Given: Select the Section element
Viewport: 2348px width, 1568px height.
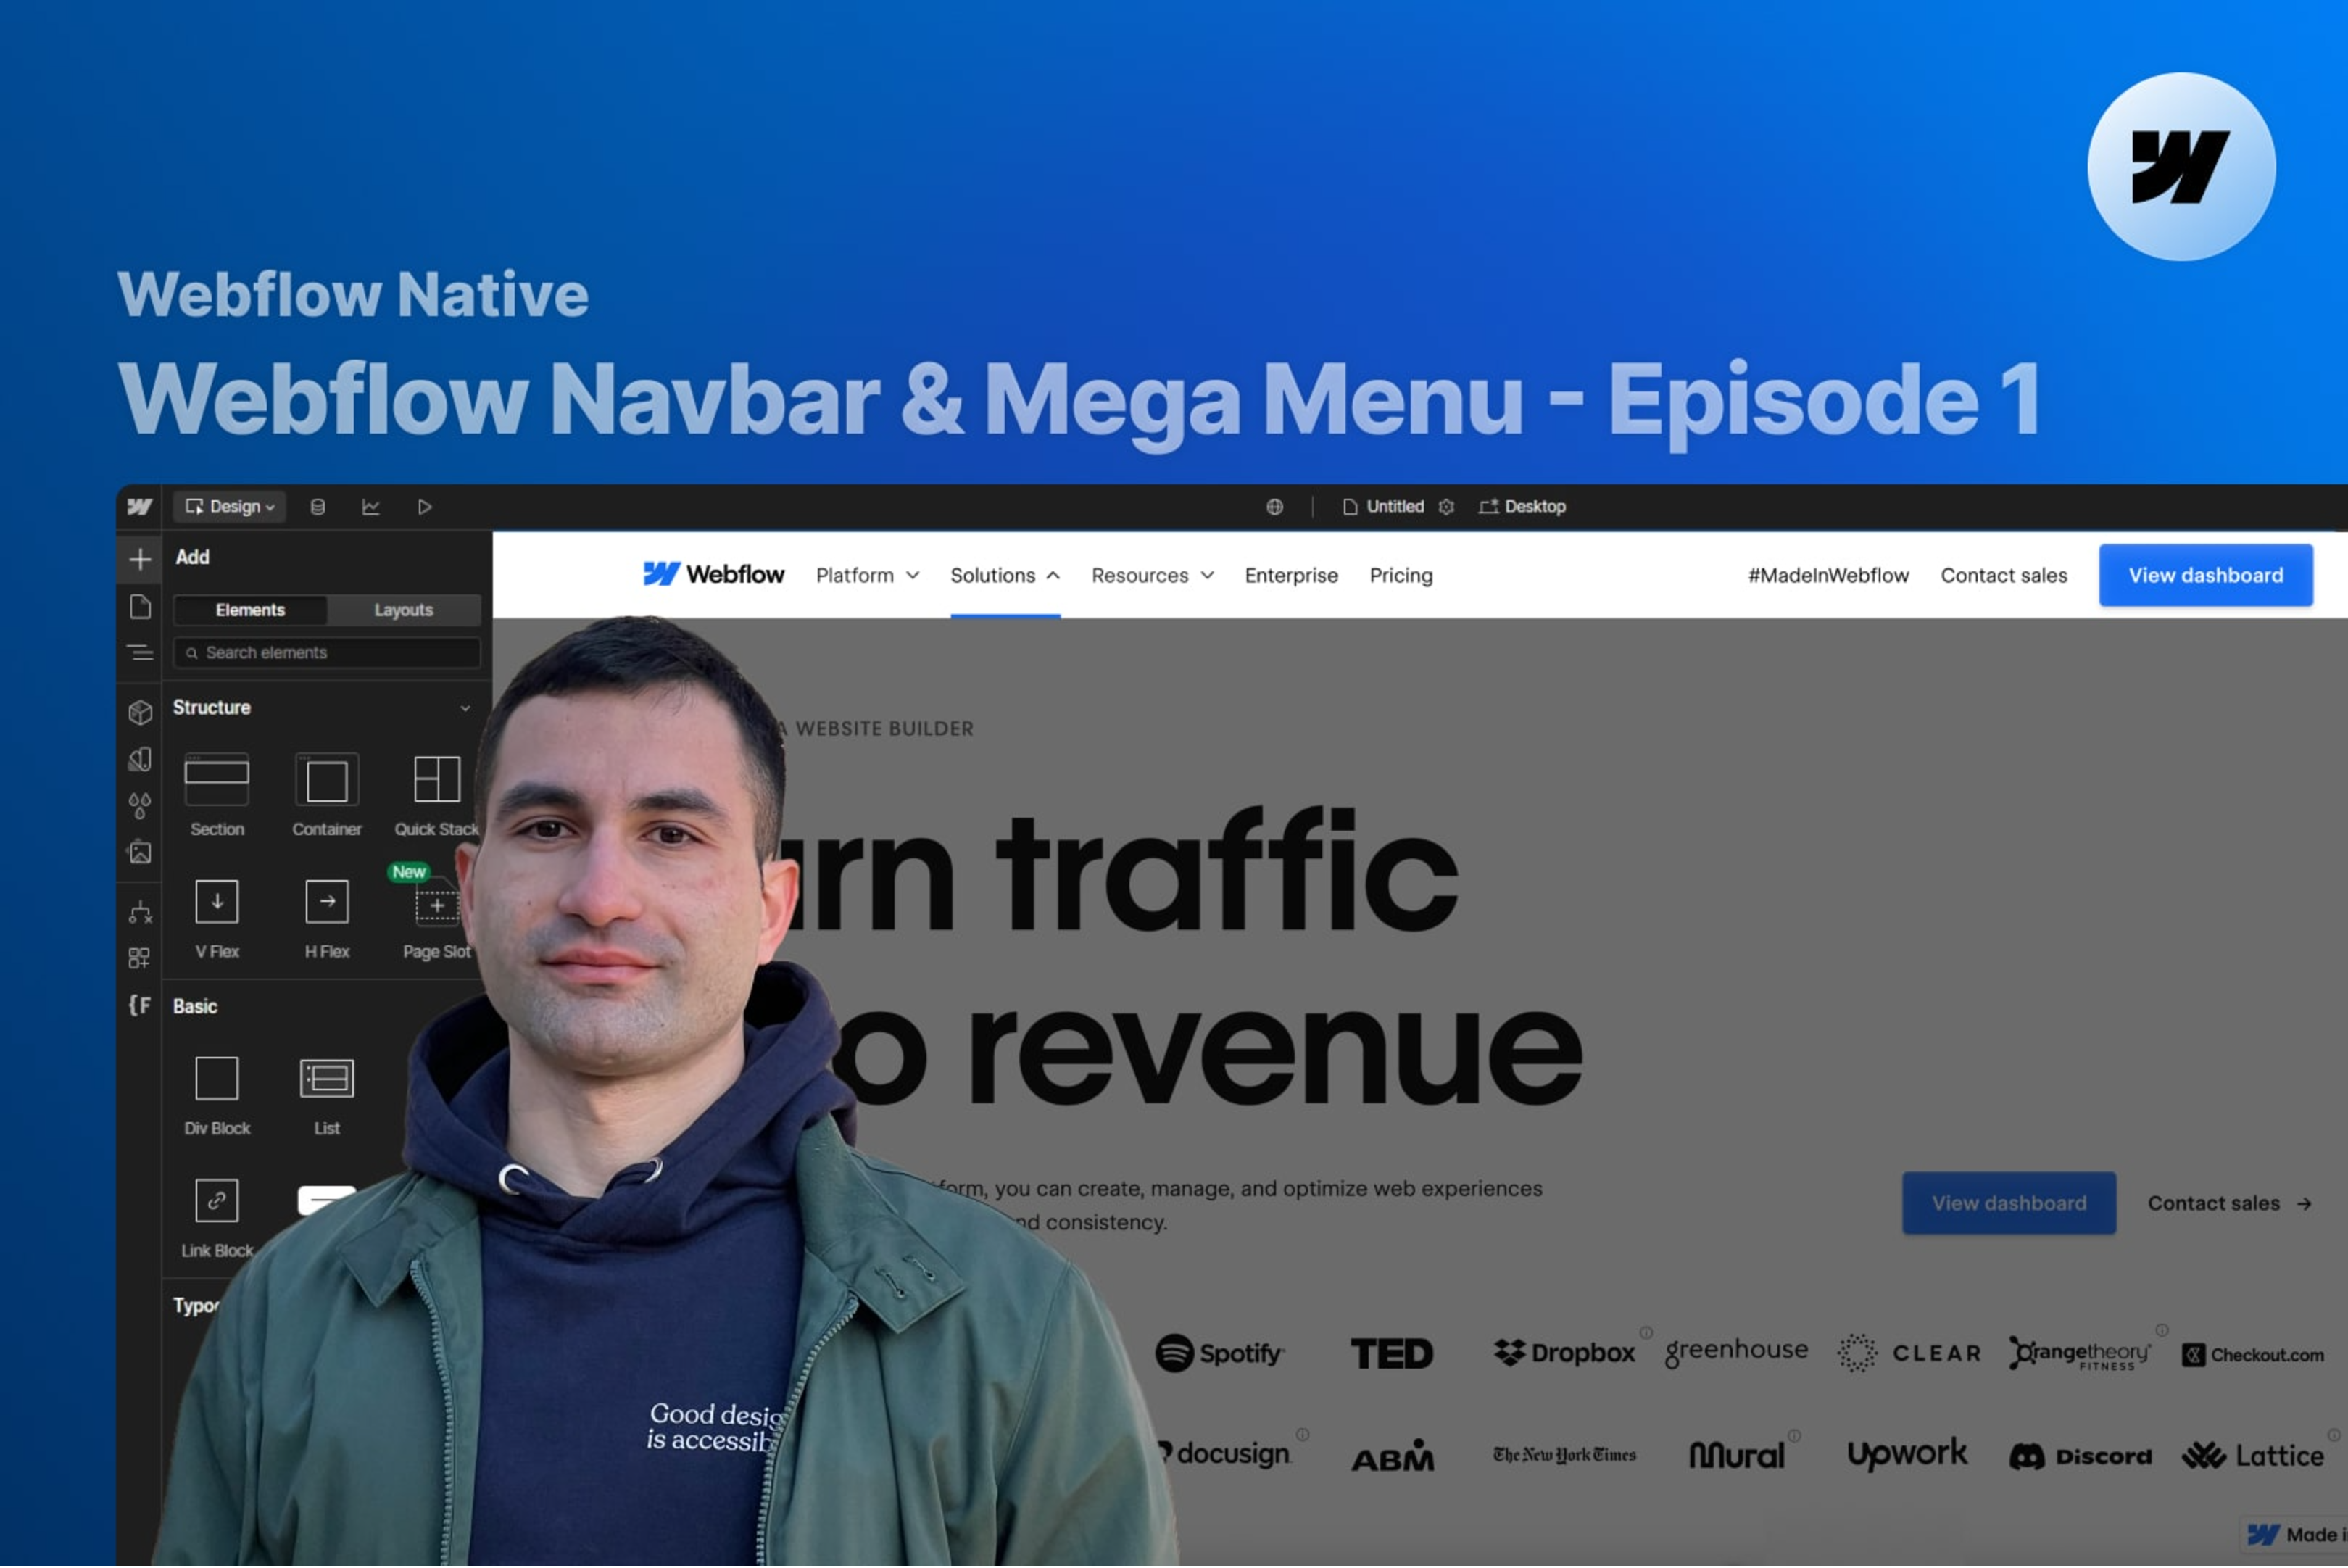Looking at the screenshot, I should coord(217,795).
